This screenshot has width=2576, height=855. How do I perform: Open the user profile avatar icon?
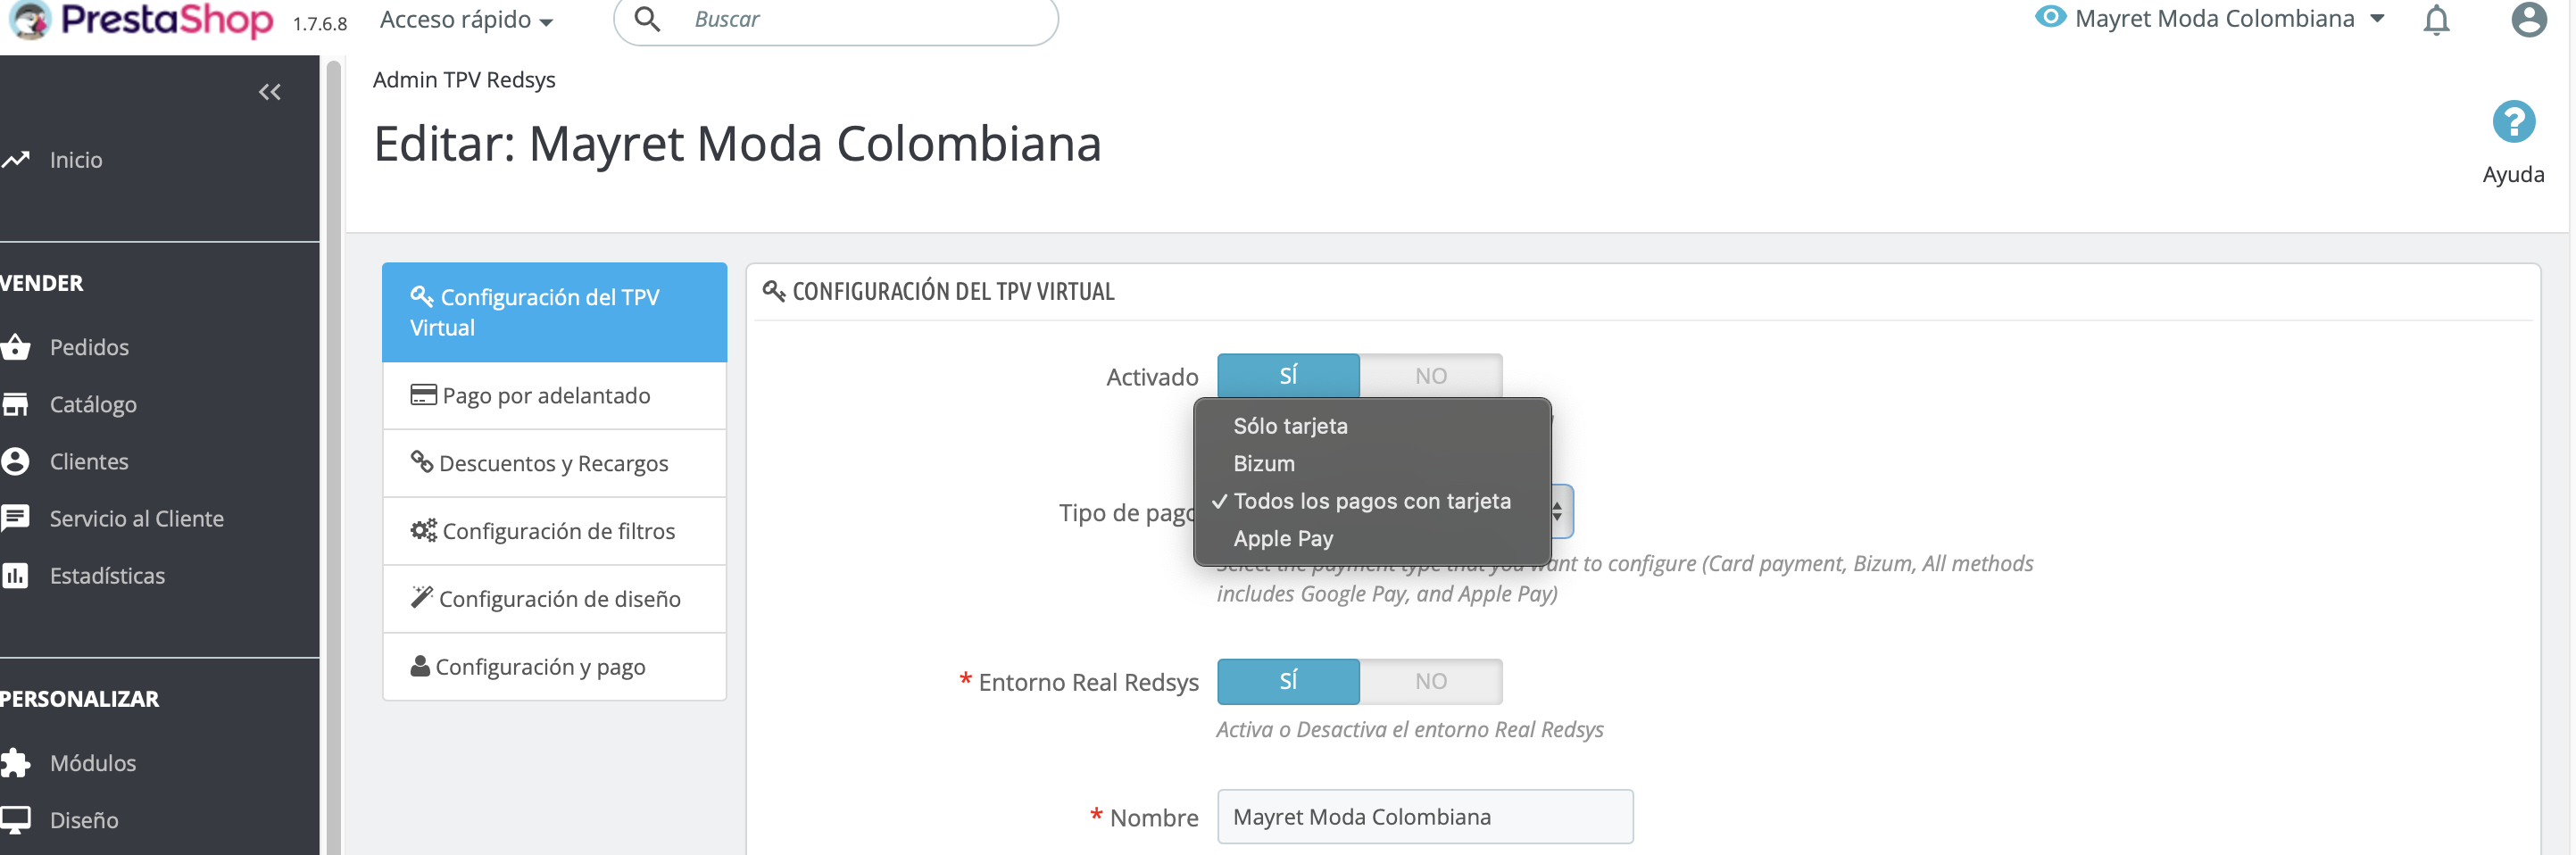[2528, 19]
